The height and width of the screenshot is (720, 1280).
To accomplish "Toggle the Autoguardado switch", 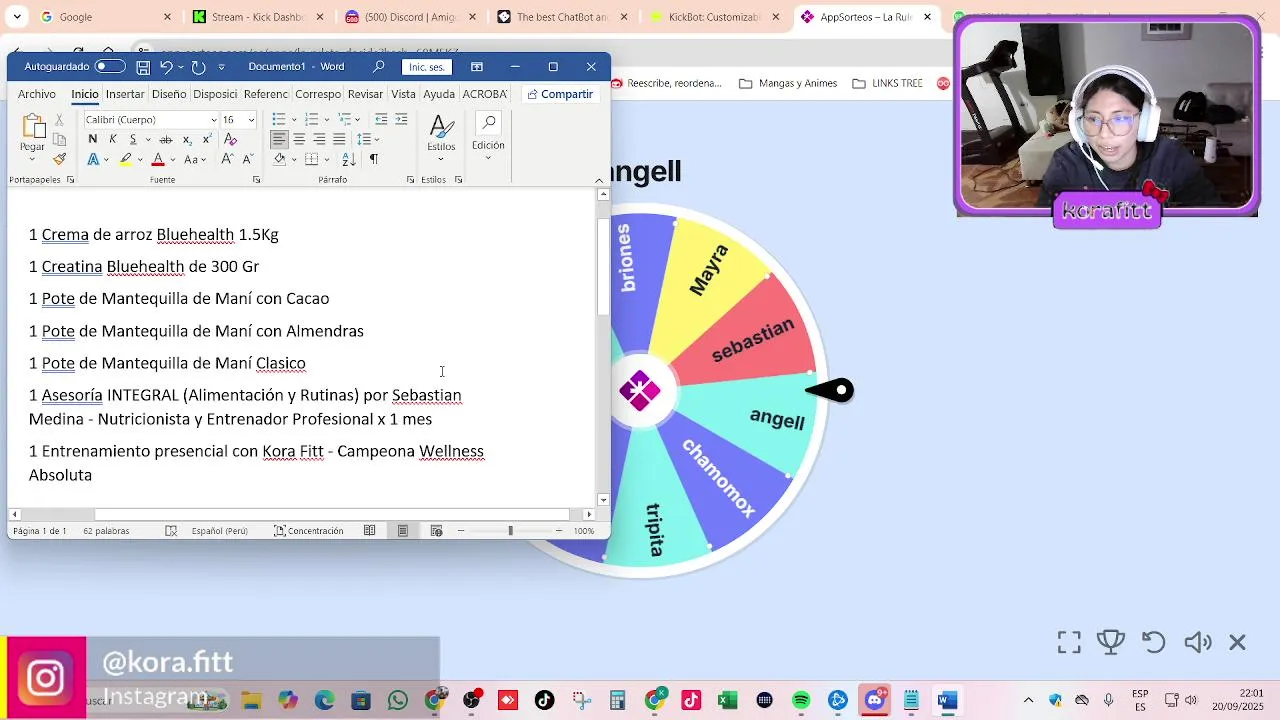I will point(109,67).
